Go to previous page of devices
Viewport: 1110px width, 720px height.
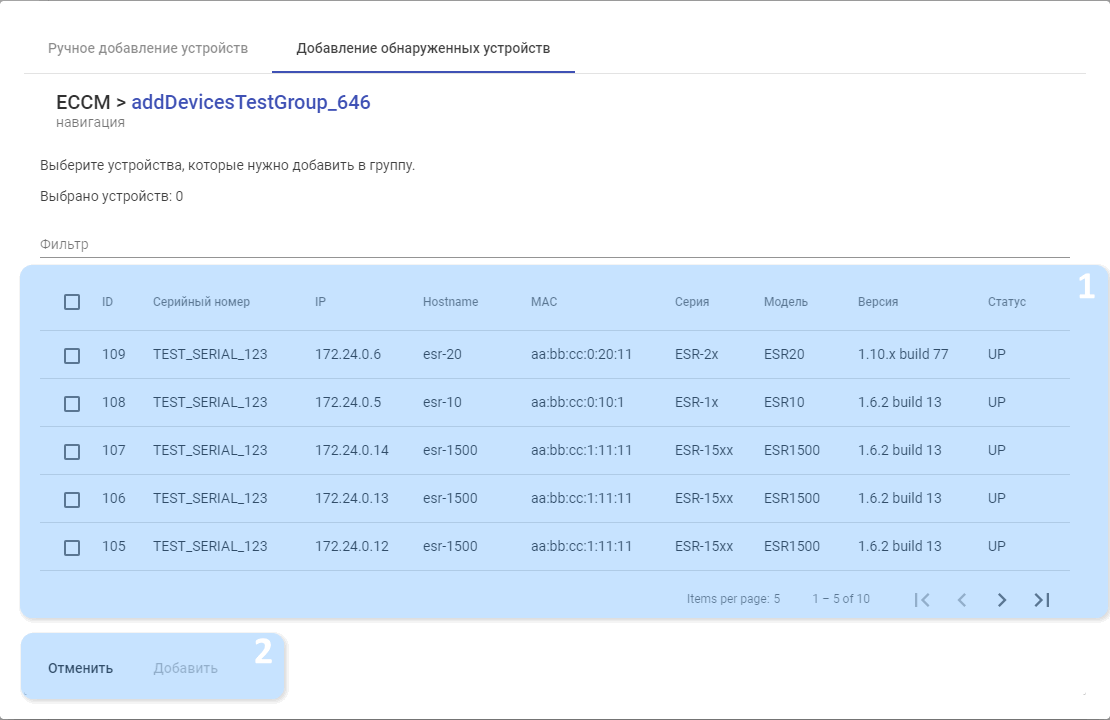(962, 600)
